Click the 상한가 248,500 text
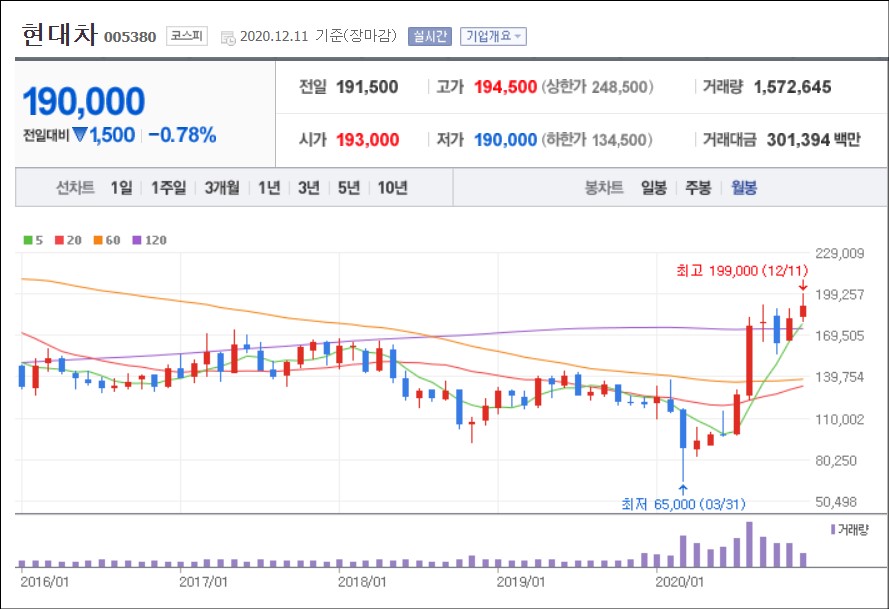The width and height of the screenshot is (889, 609). [x=598, y=87]
